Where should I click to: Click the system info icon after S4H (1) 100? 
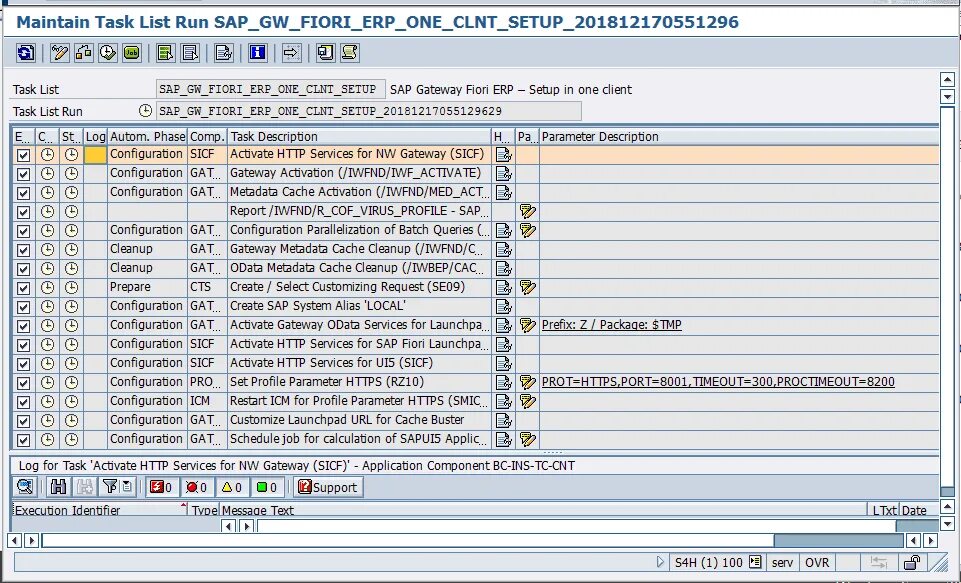point(755,562)
